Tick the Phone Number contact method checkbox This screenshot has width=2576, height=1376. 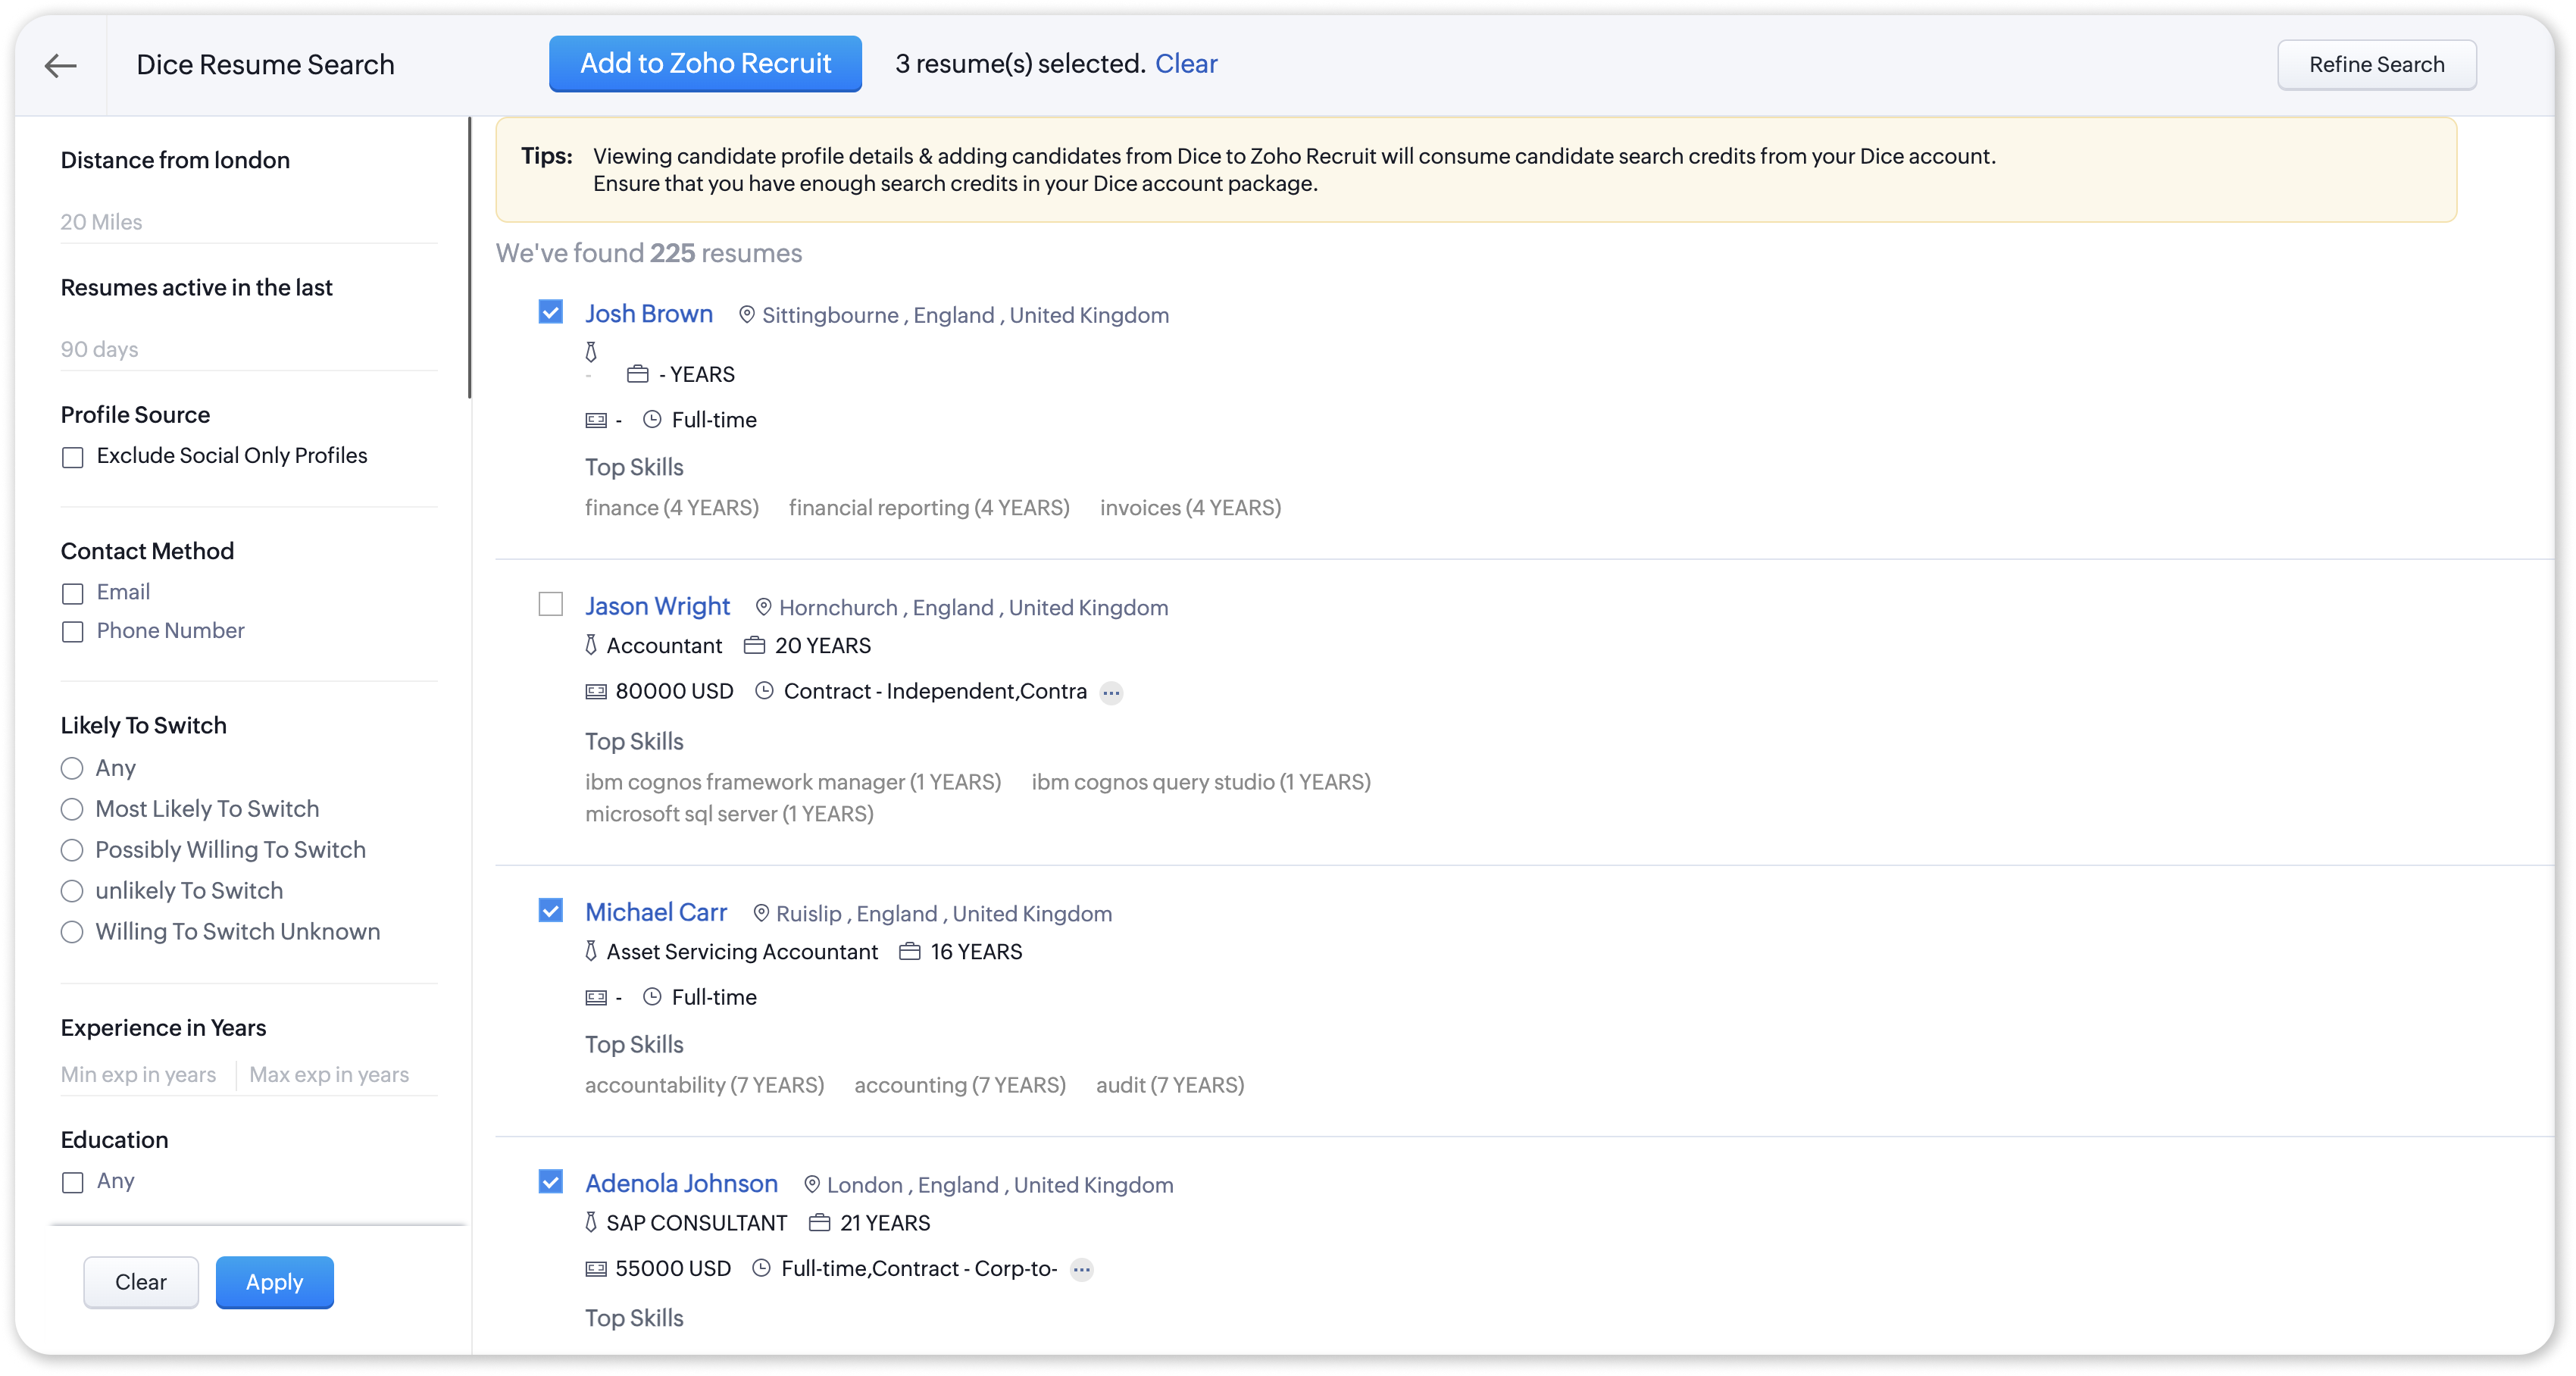pyautogui.click(x=72, y=632)
